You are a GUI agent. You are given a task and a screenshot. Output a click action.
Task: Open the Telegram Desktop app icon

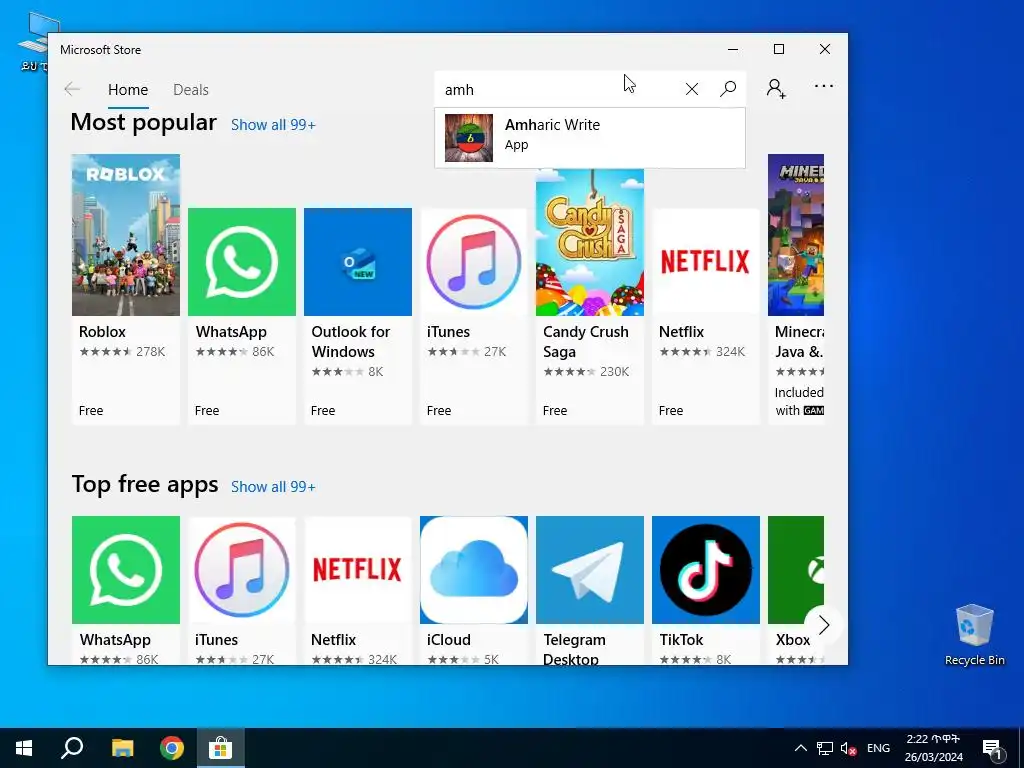tap(590, 570)
